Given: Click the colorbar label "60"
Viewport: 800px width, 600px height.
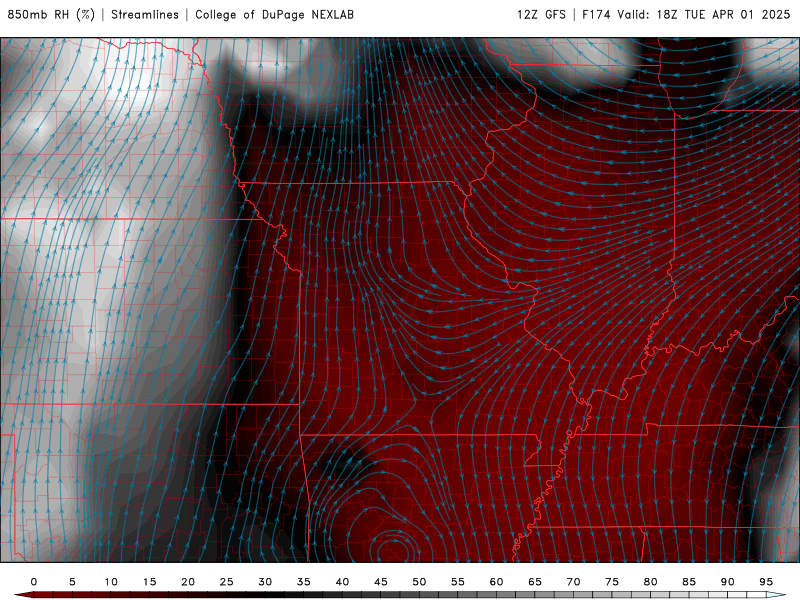Looking at the screenshot, I should [496, 582].
